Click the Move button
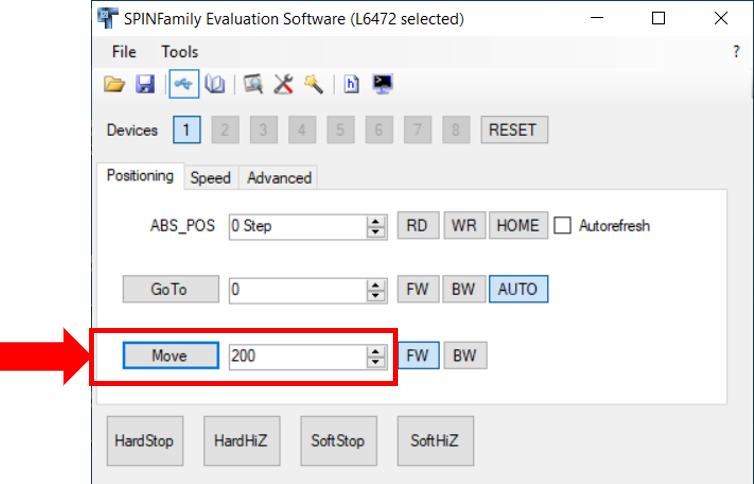 tap(171, 356)
